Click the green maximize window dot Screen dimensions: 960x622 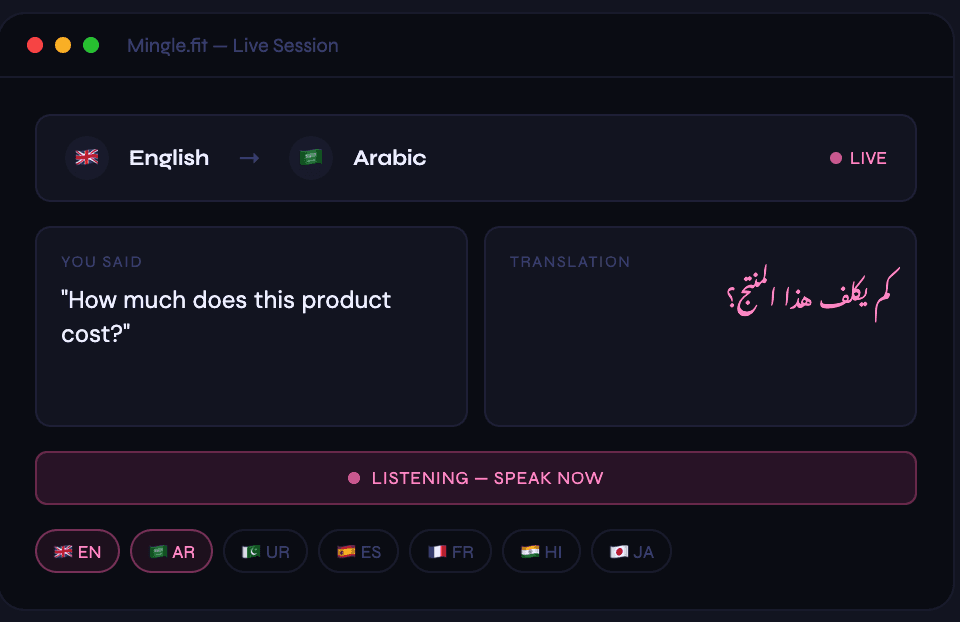tap(91, 45)
